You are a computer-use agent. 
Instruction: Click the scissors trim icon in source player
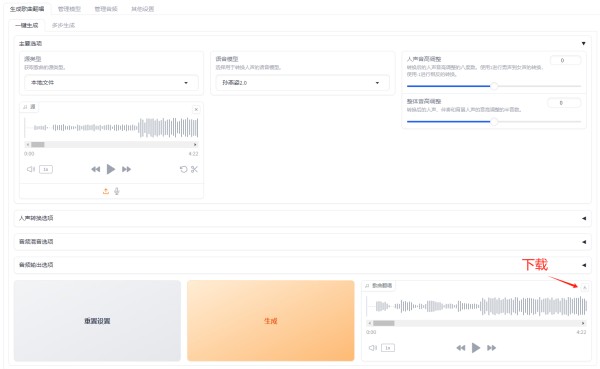194,169
